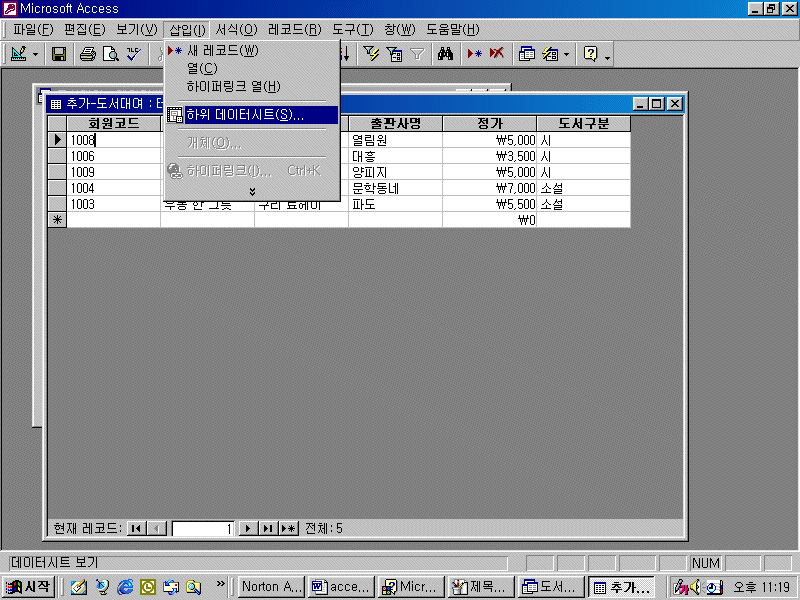Choose 새 레코드 from Insert menu

[x=222, y=50]
